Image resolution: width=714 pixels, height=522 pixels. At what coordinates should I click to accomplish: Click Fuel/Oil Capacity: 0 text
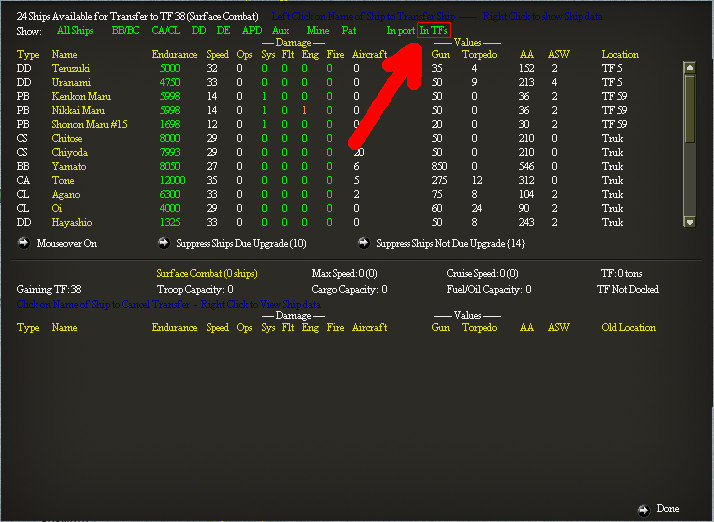coord(489,289)
